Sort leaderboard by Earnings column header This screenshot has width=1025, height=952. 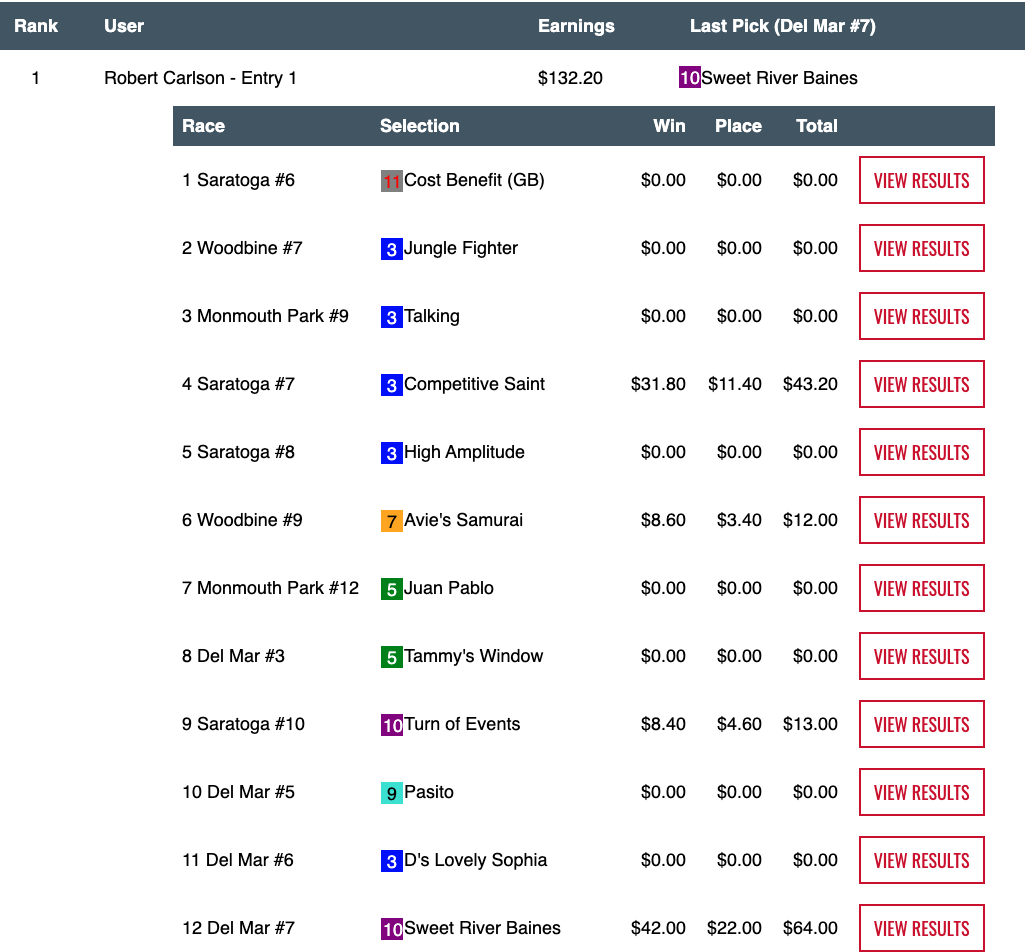point(576,26)
